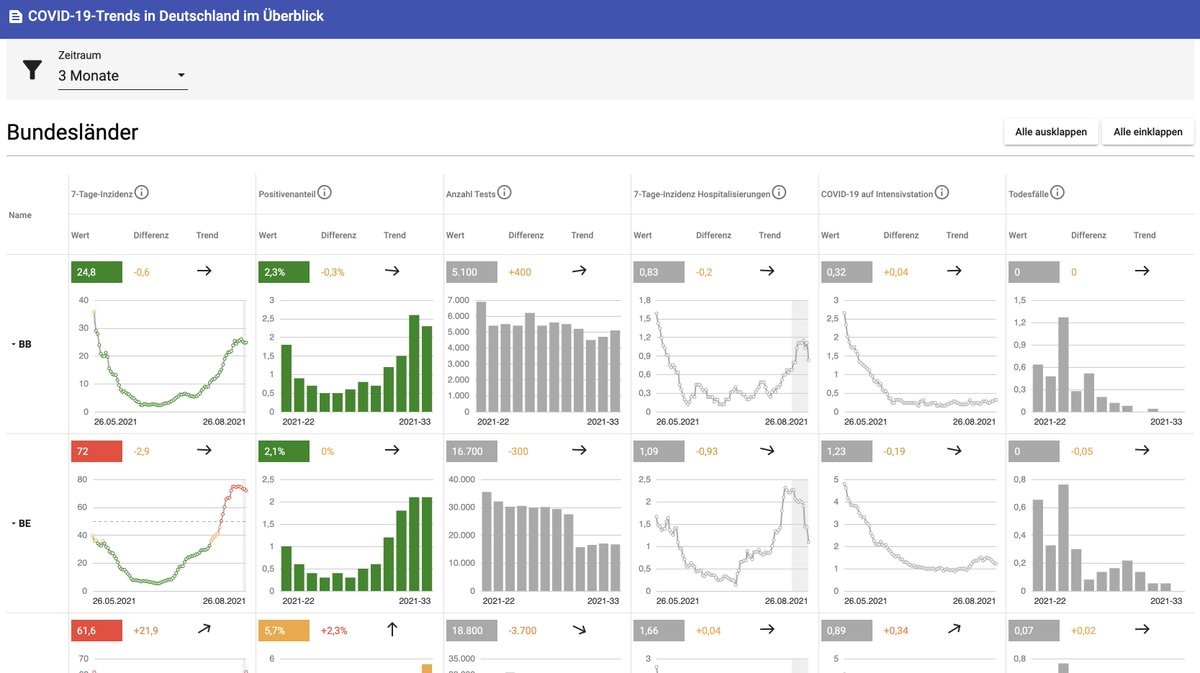Collapse the BE row

click(20, 523)
